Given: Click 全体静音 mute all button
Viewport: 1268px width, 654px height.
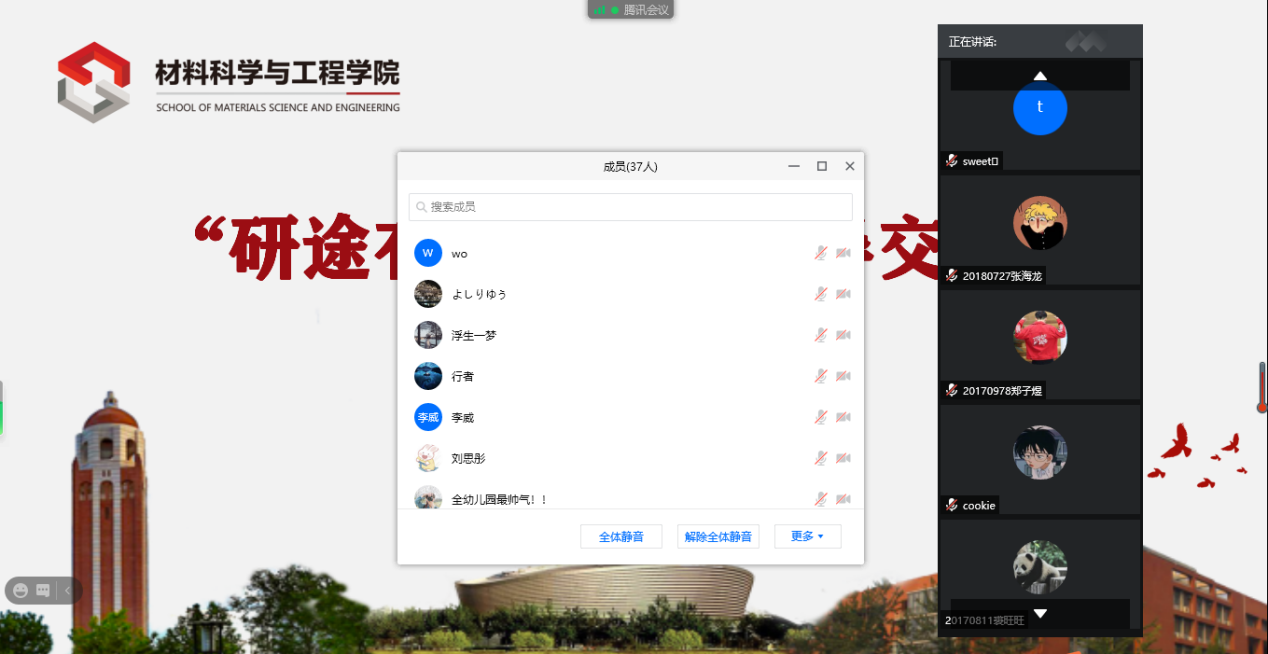Looking at the screenshot, I should click(621, 537).
